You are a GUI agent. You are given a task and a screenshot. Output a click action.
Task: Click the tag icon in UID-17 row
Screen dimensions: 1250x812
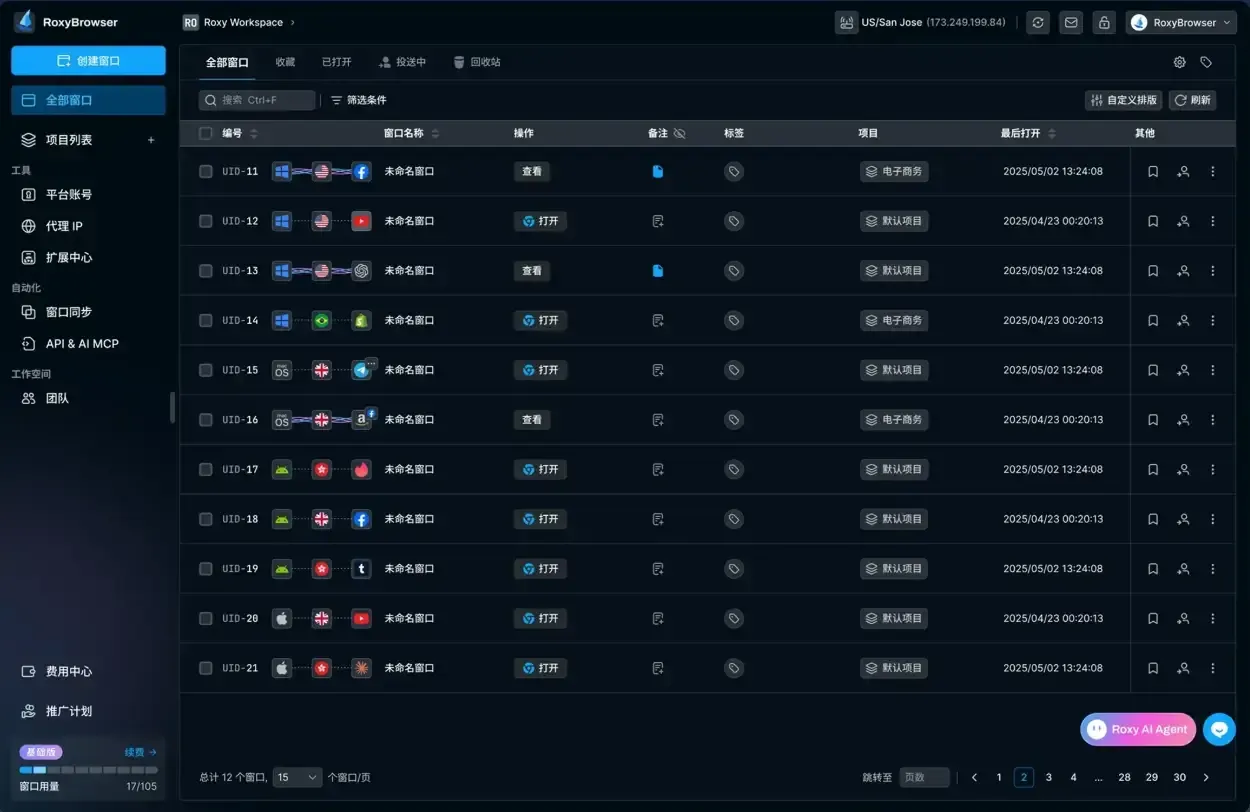[x=734, y=469]
